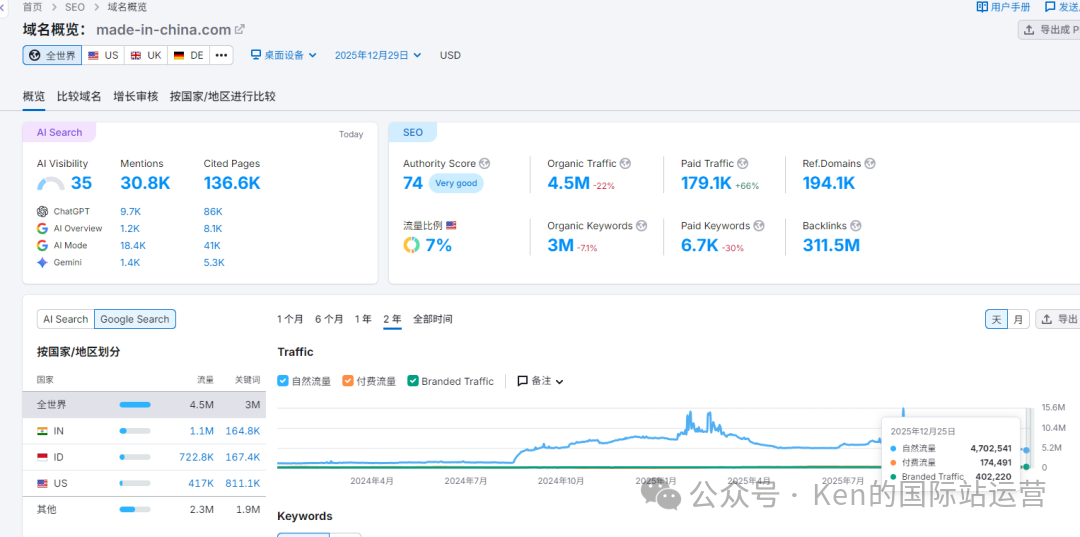This screenshot has width=1080, height=537.
Task: Click the 1.1M India traffic cell
Action: (x=202, y=431)
